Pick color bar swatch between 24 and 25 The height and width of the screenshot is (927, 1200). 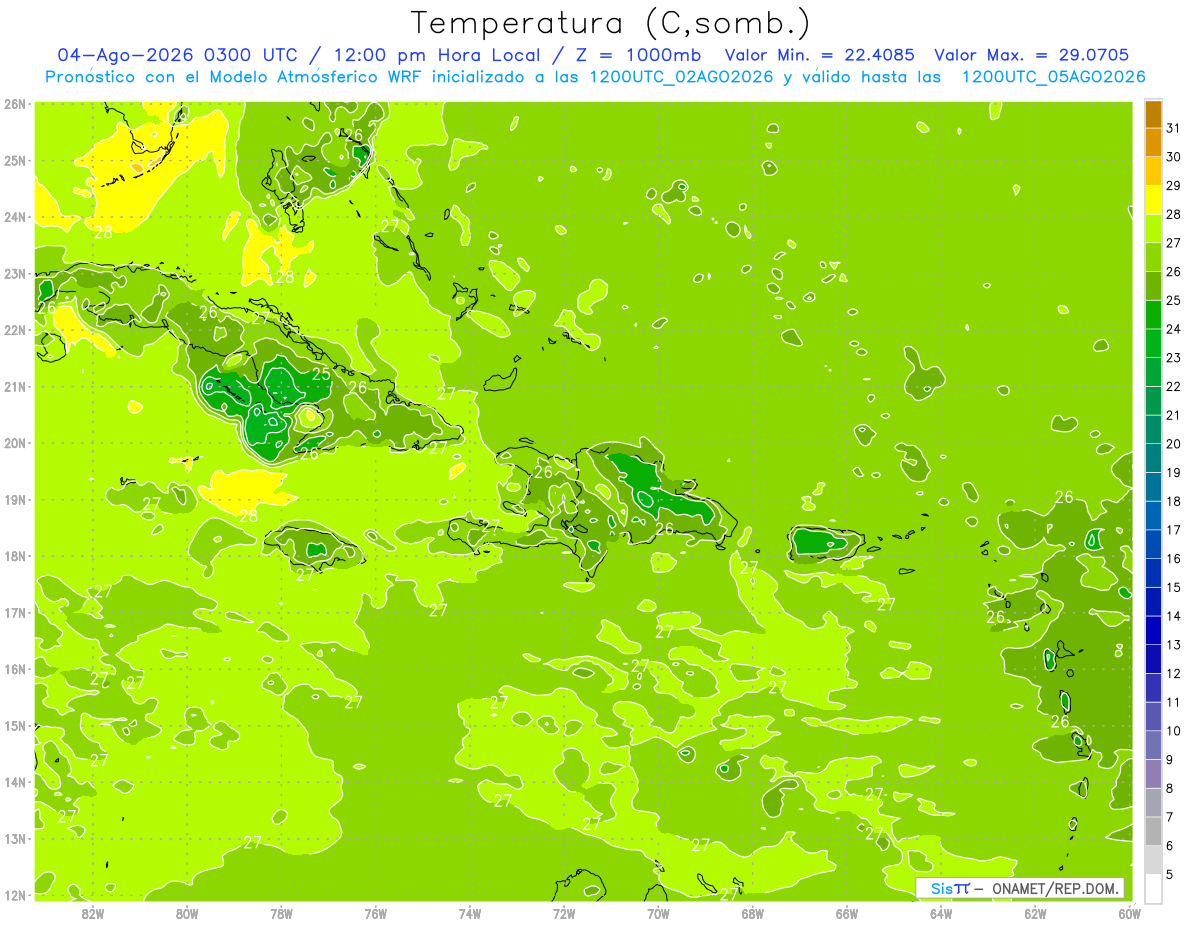click(x=1153, y=315)
